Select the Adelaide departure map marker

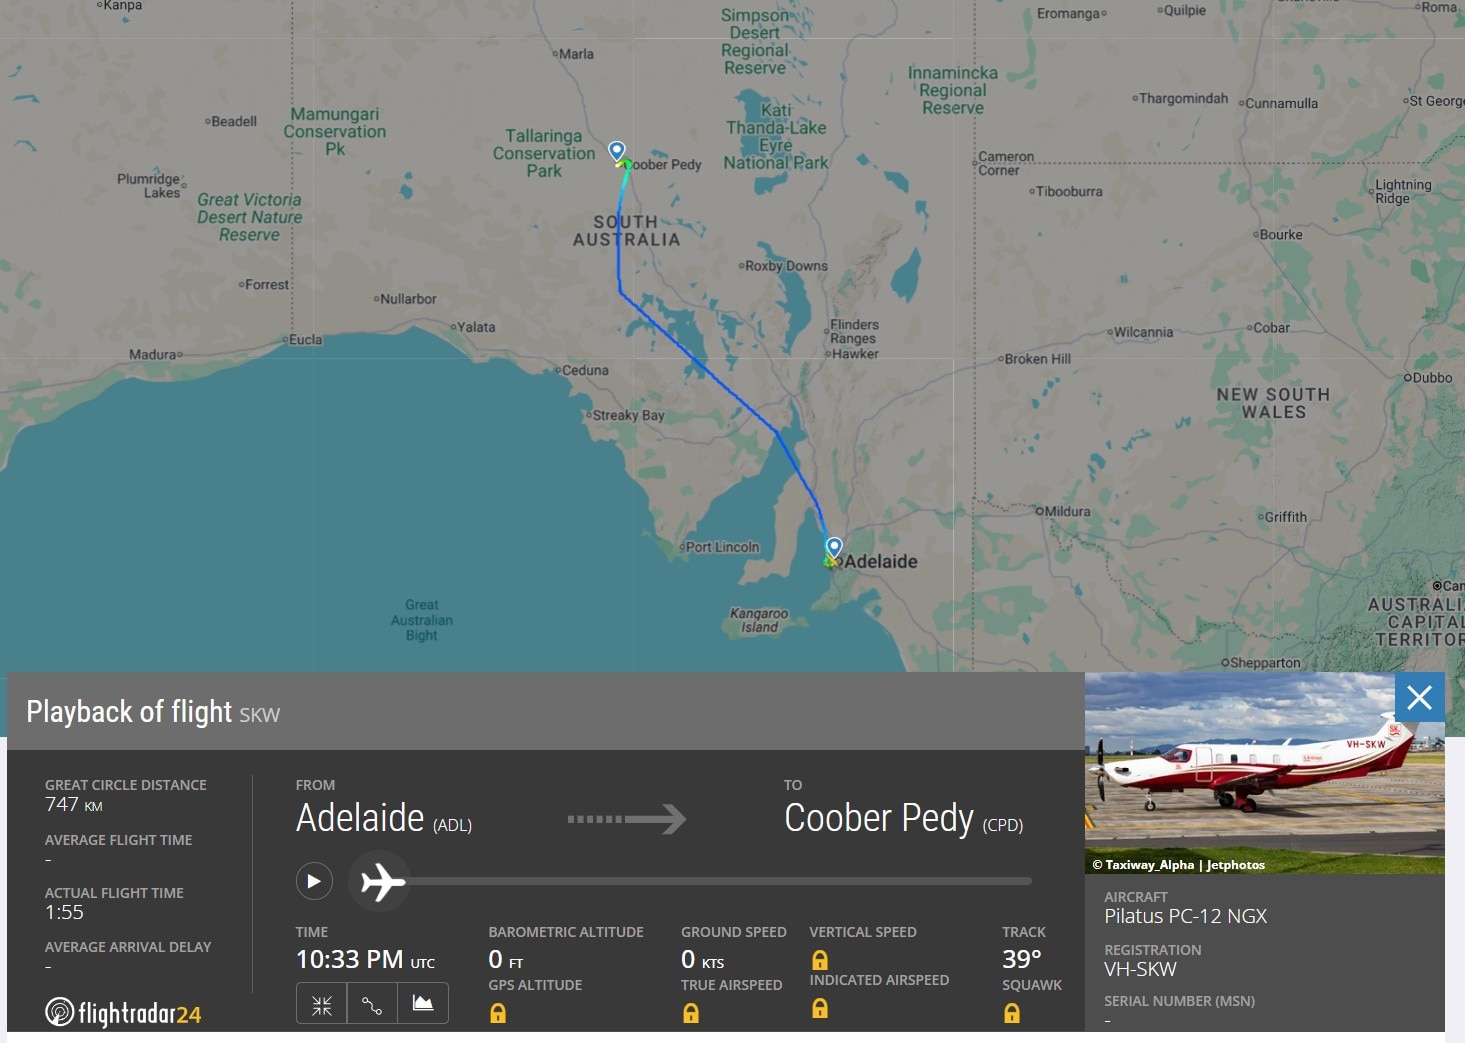pyautogui.click(x=833, y=546)
